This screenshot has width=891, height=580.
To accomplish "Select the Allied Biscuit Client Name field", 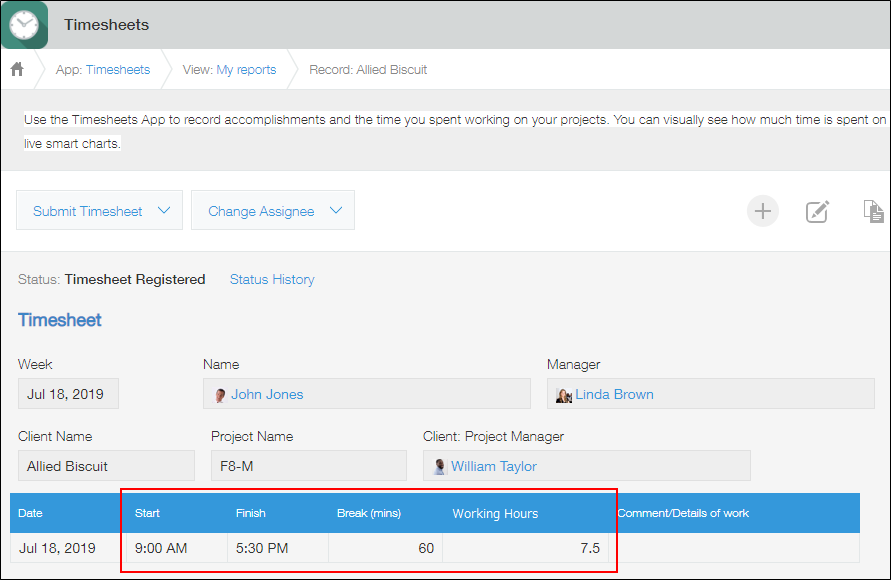I will click(106, 465).
